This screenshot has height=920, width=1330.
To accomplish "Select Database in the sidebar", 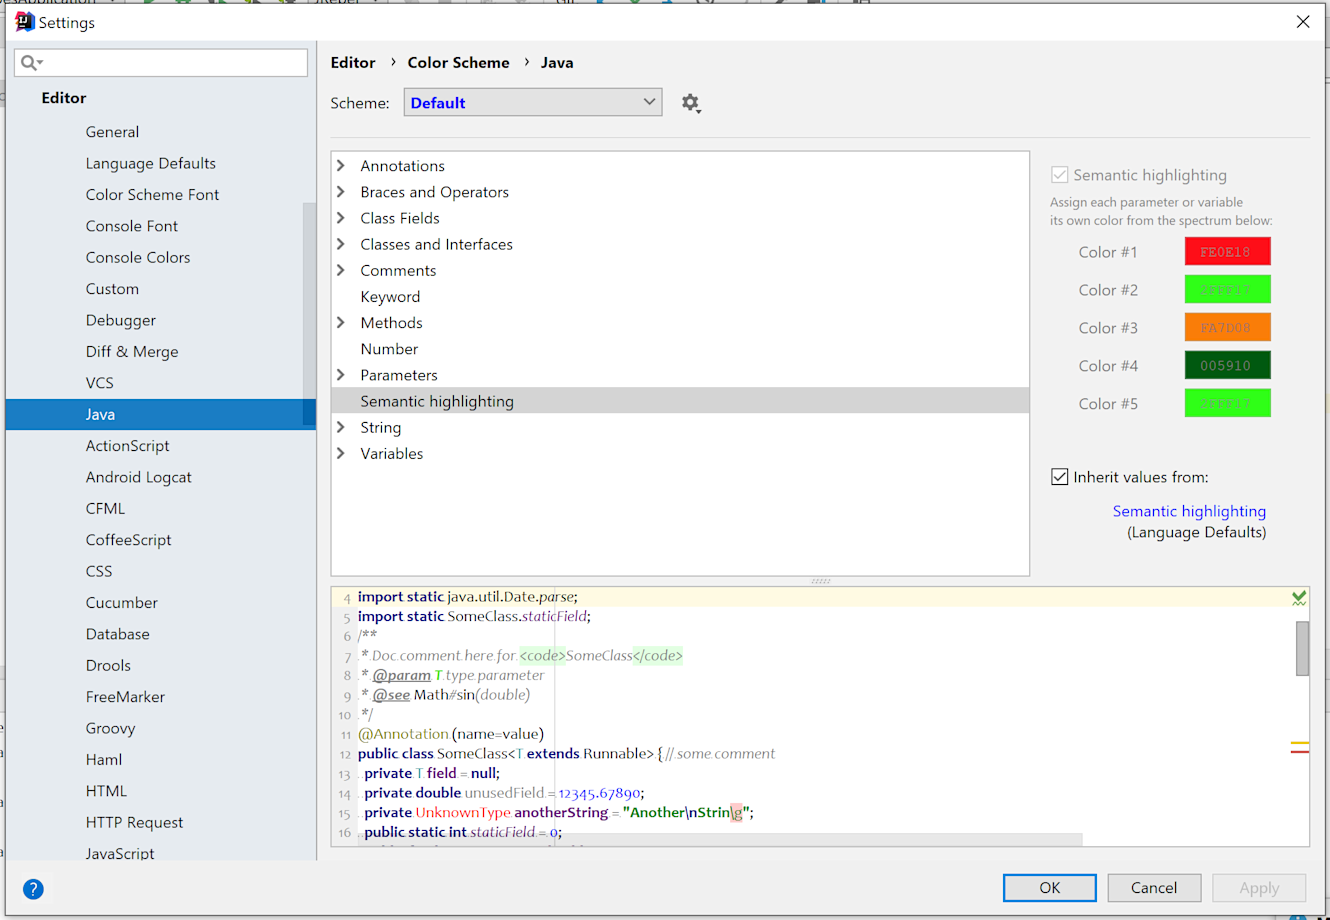I will click(x=117, y=634).
